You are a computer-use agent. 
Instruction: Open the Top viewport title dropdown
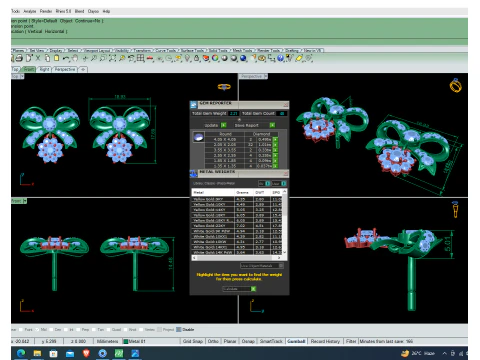pos(22,76)
